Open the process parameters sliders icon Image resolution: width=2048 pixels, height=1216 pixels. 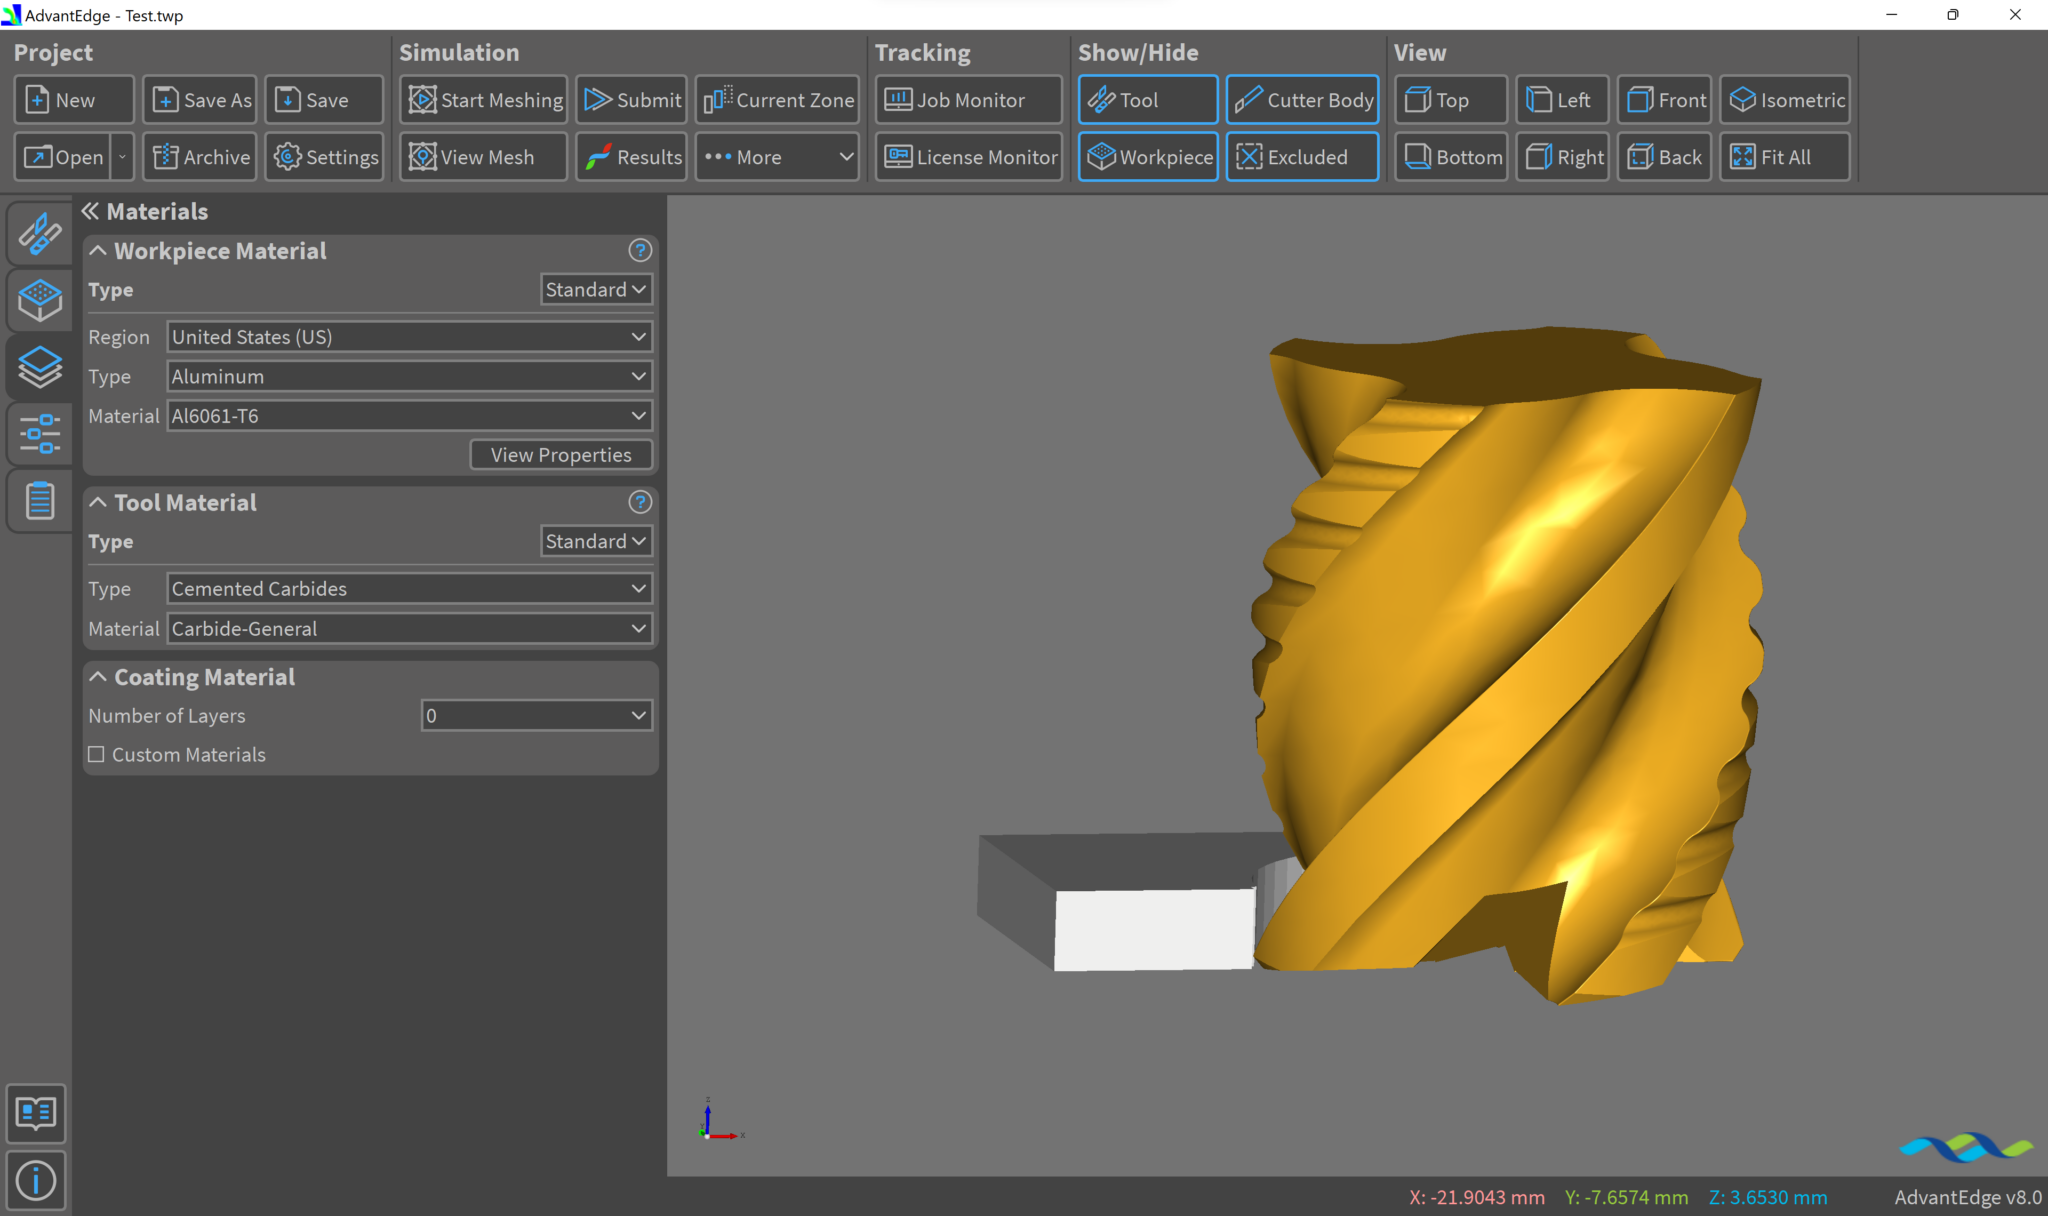coord(40,434)
